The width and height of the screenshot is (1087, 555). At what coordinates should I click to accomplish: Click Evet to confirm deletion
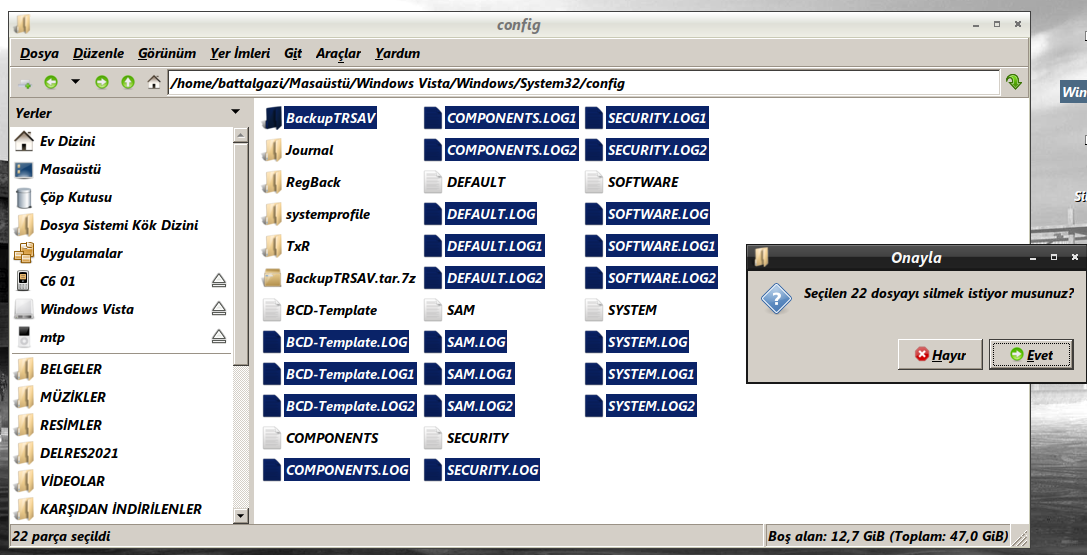(x=1031, y=355)
